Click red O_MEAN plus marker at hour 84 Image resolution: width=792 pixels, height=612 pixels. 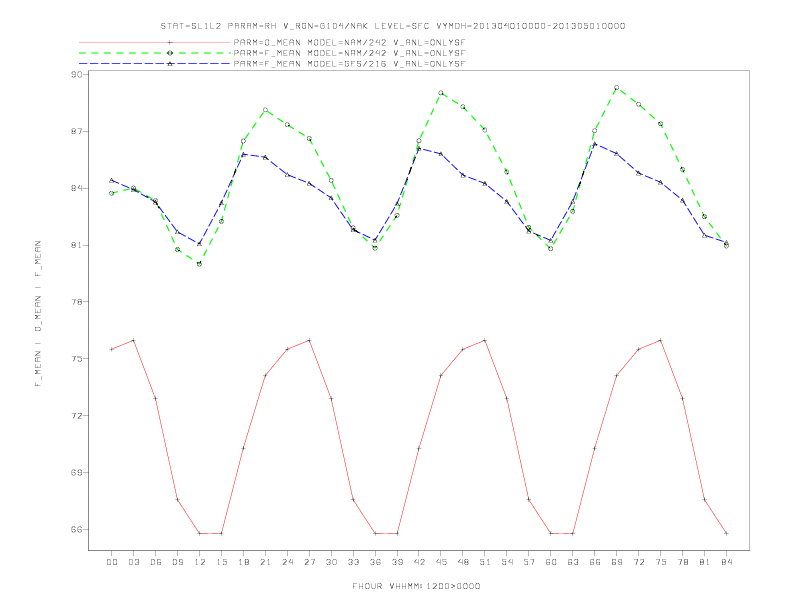tap(726, 533)
